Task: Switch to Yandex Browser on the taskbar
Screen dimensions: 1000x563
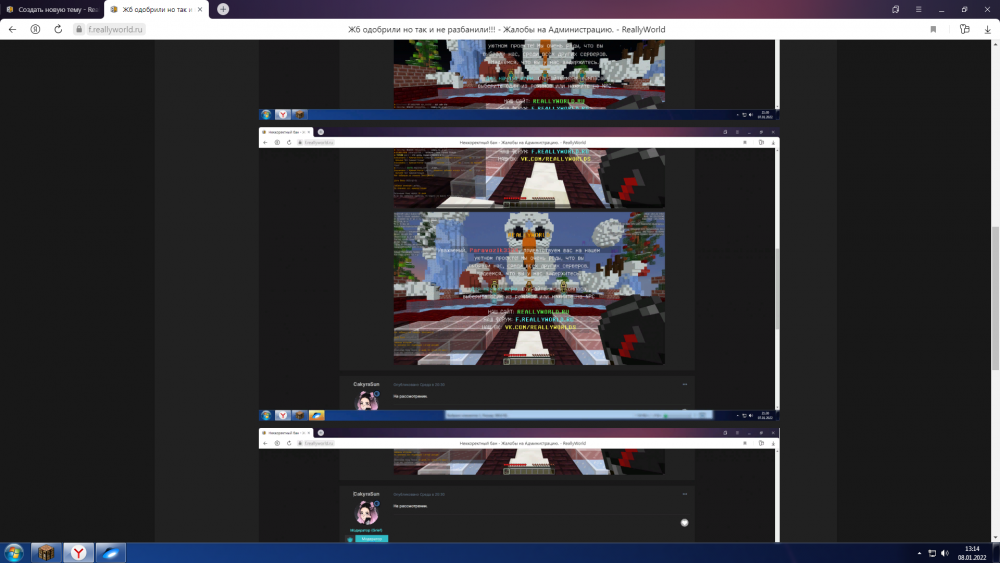Action: 78,552
